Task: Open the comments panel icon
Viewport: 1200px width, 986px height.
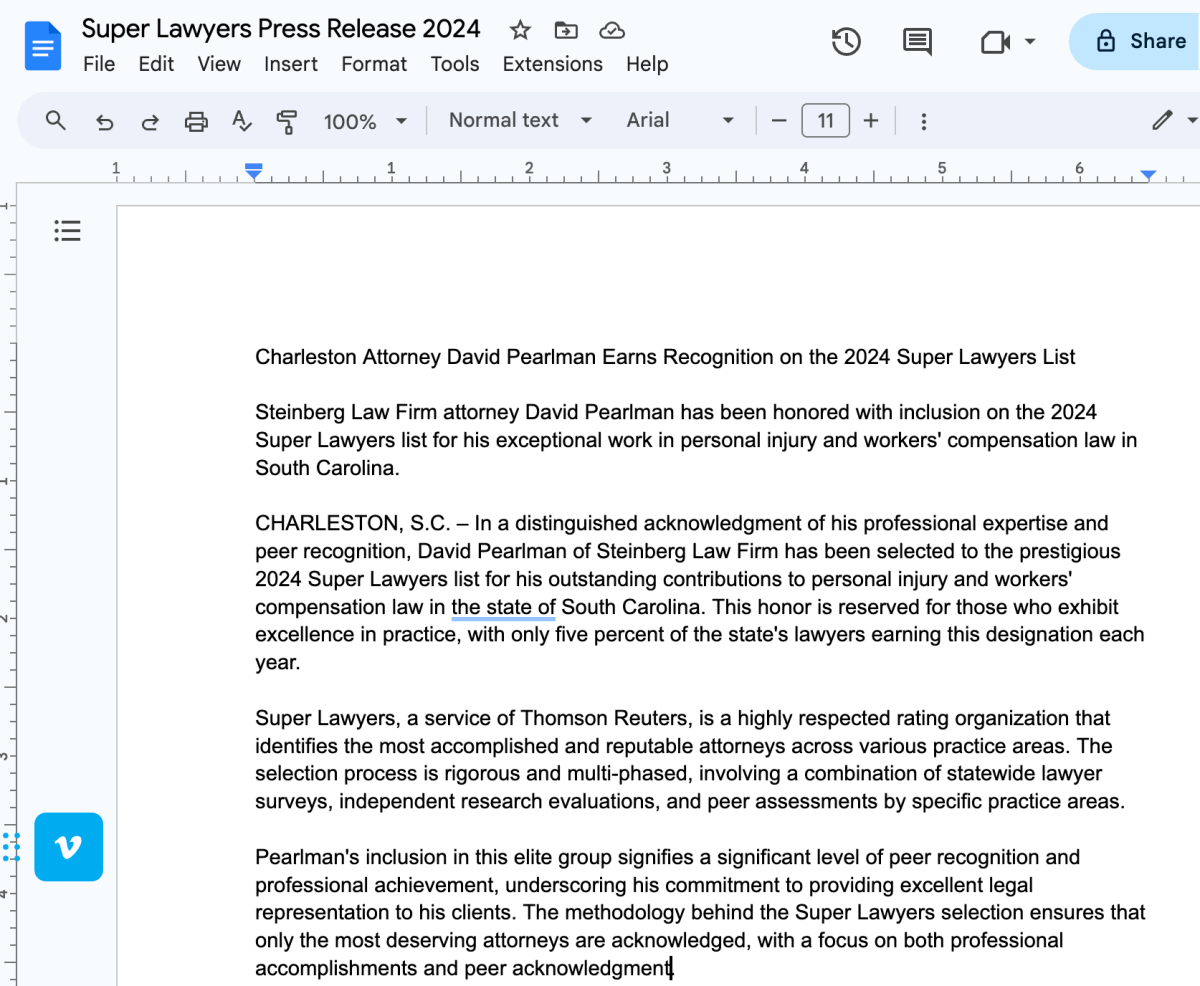Action: (916, 42)
